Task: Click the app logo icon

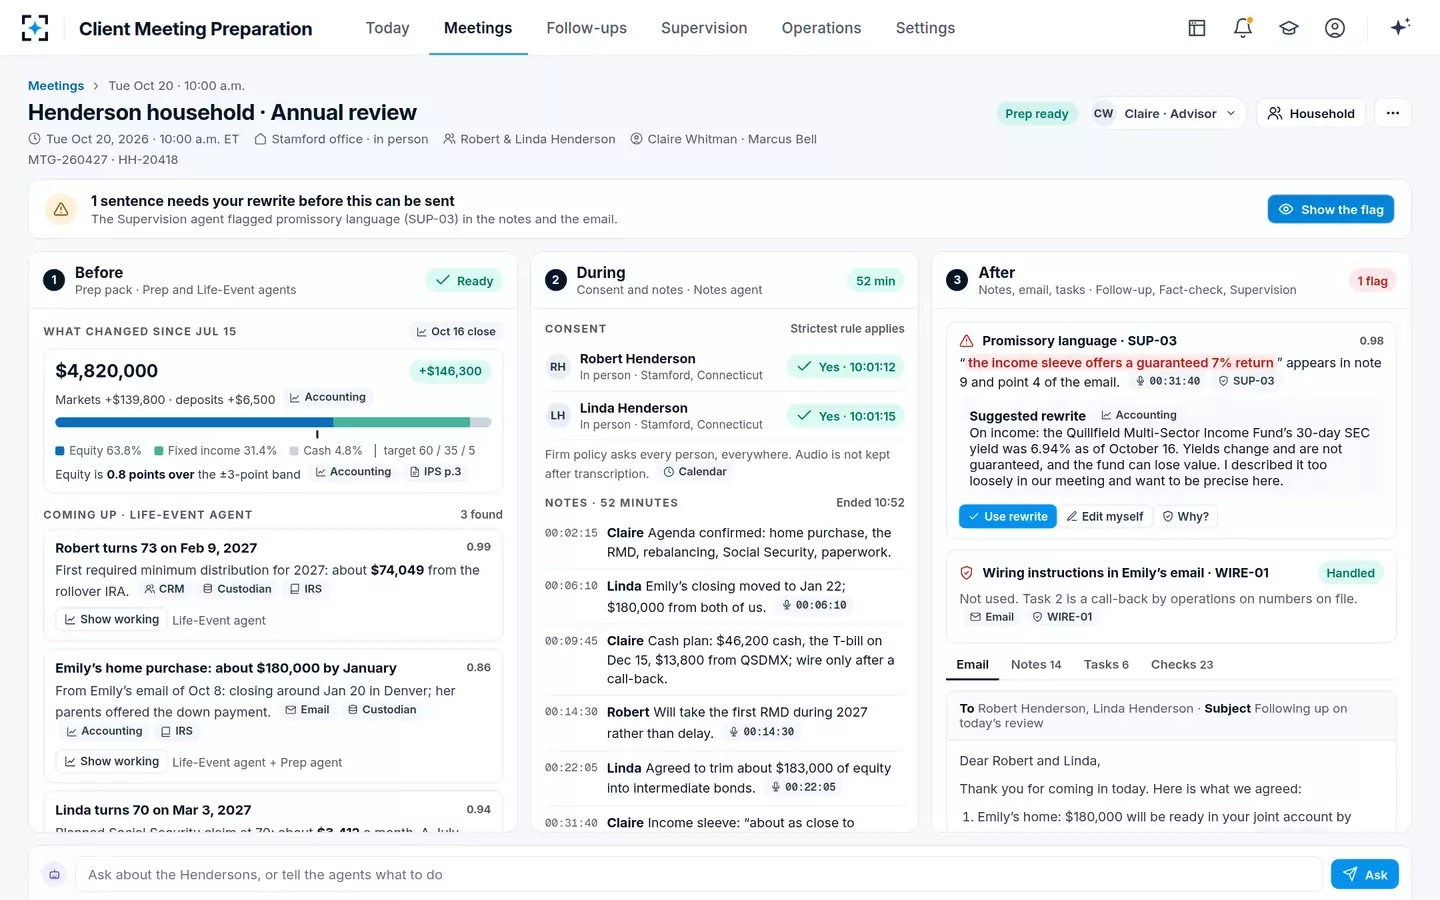Action: pyautogui.click(x=35, y=28)
